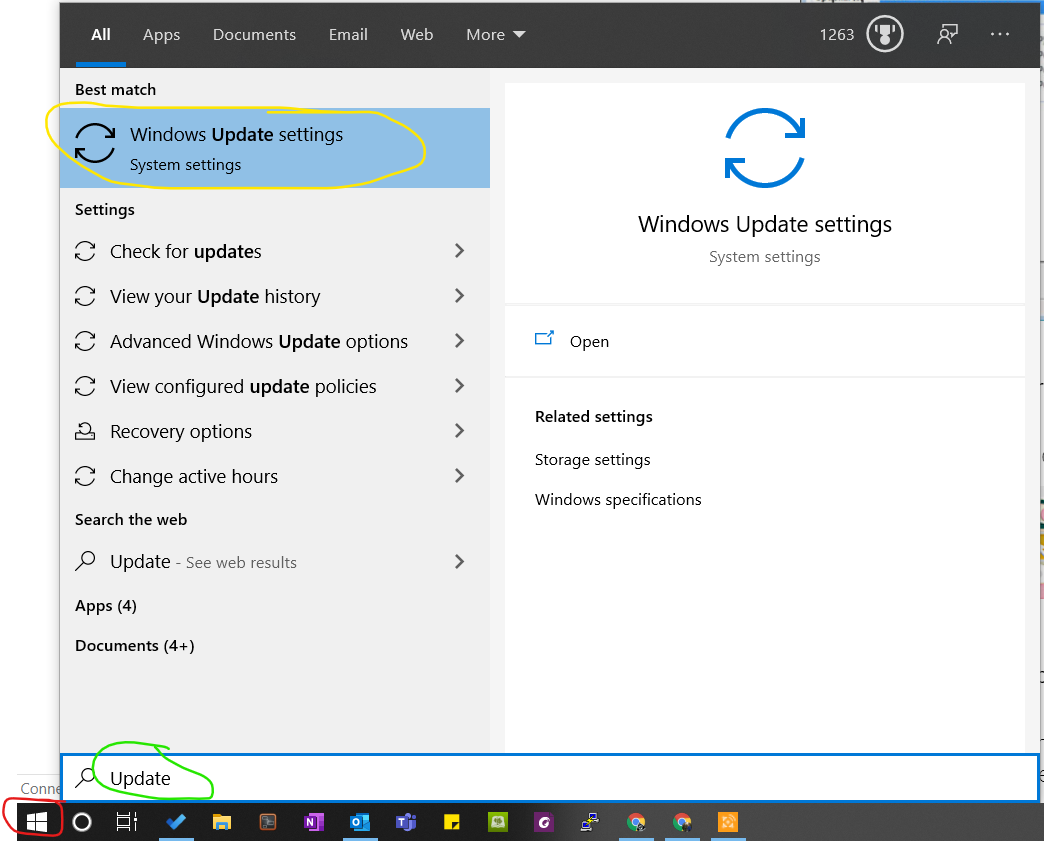Expand the View your Update history chevron
This screenshot has width=1044, height=841.
click(459, 296)
